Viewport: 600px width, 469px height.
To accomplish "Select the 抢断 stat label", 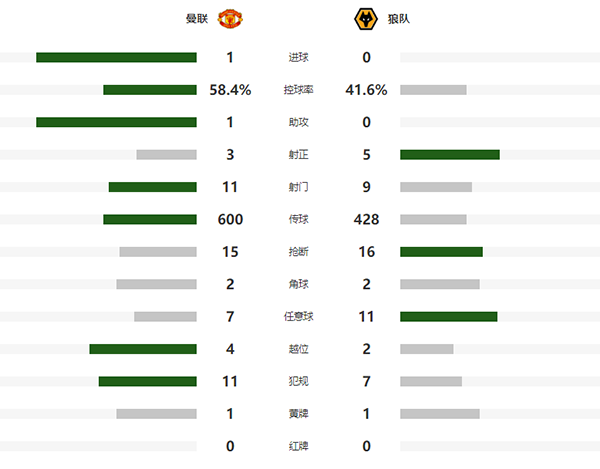I will coord(299,252).
